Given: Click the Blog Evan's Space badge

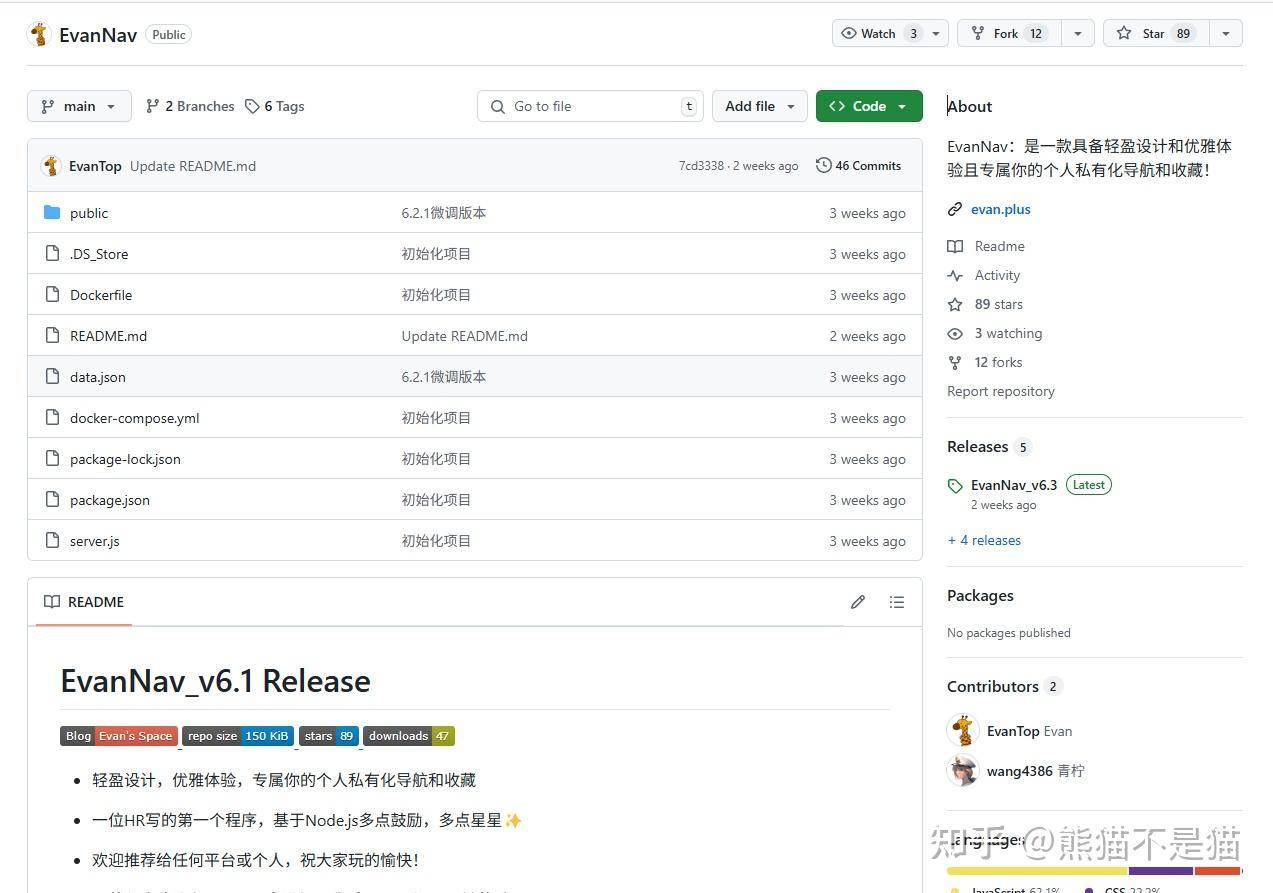Looking at the screenshot, I should pos(119,736).
